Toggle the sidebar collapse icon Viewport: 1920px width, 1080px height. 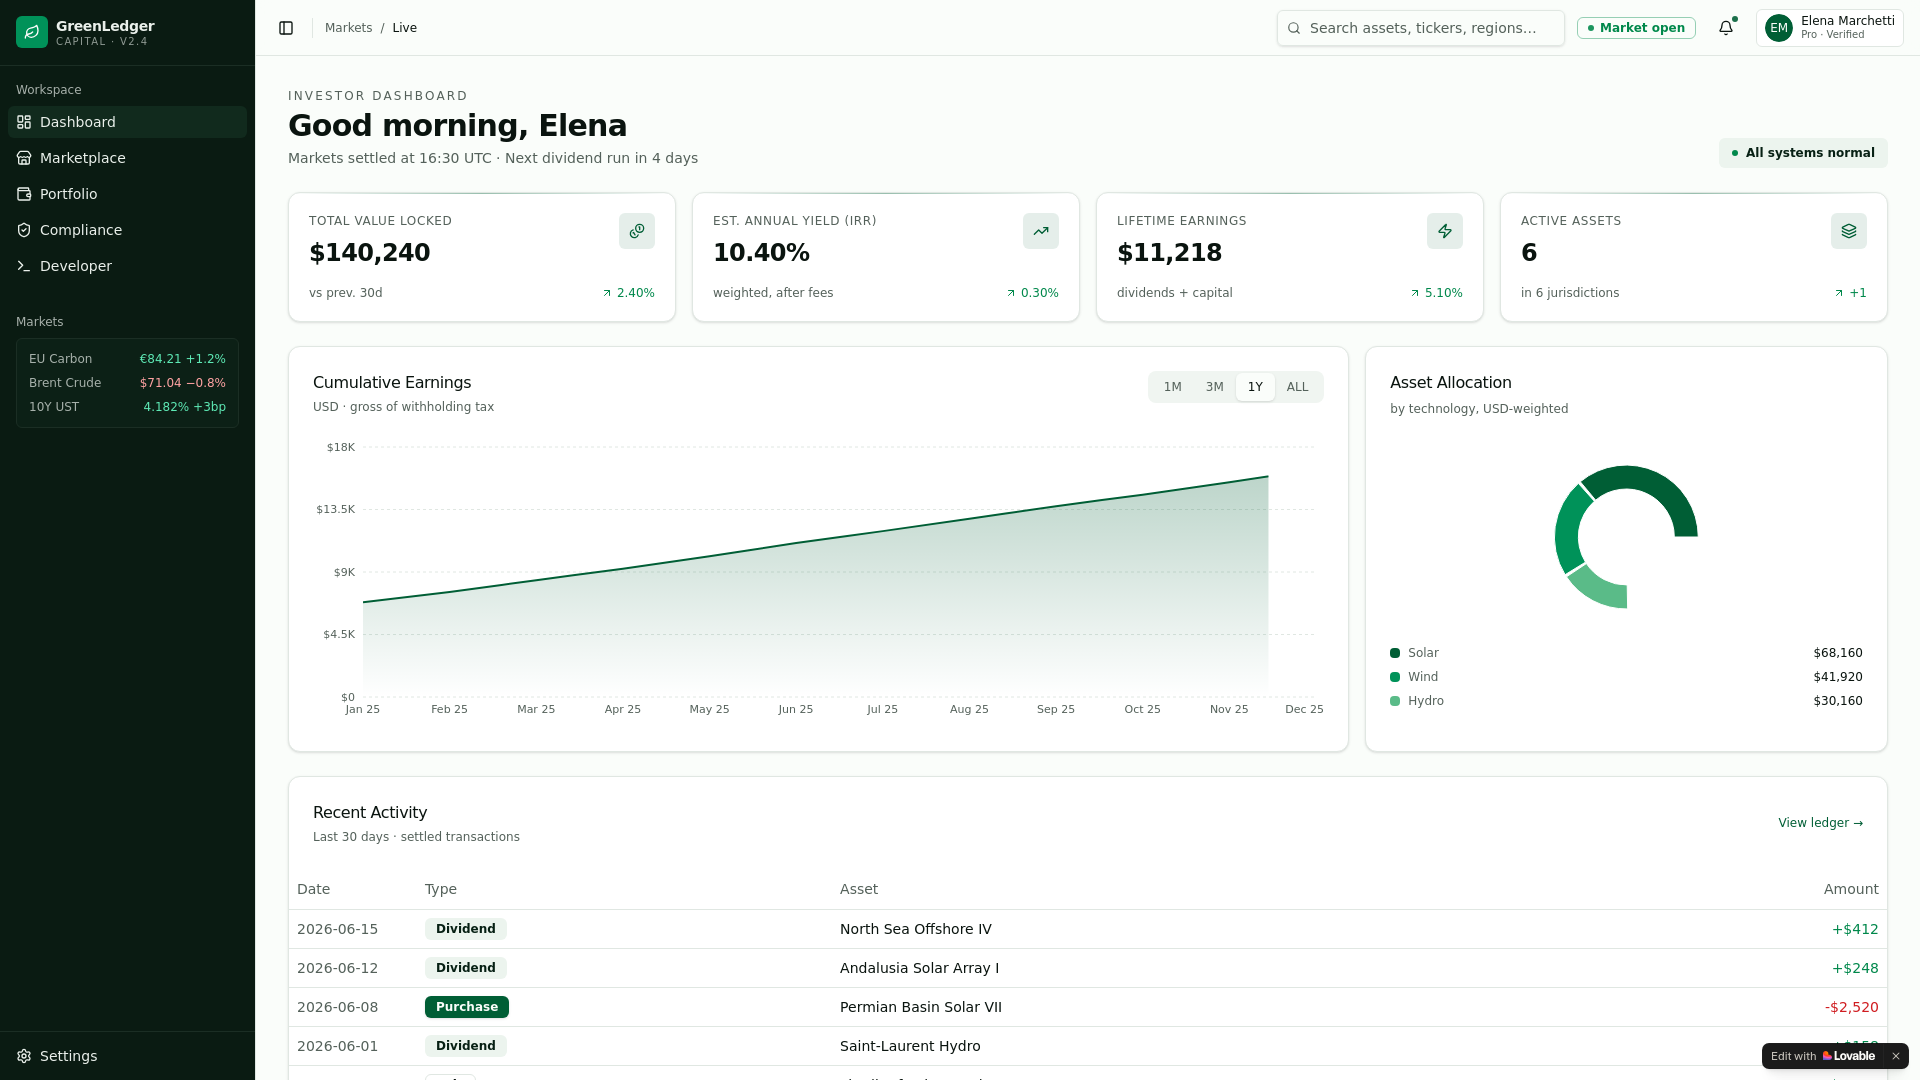(x=286, y=28)
